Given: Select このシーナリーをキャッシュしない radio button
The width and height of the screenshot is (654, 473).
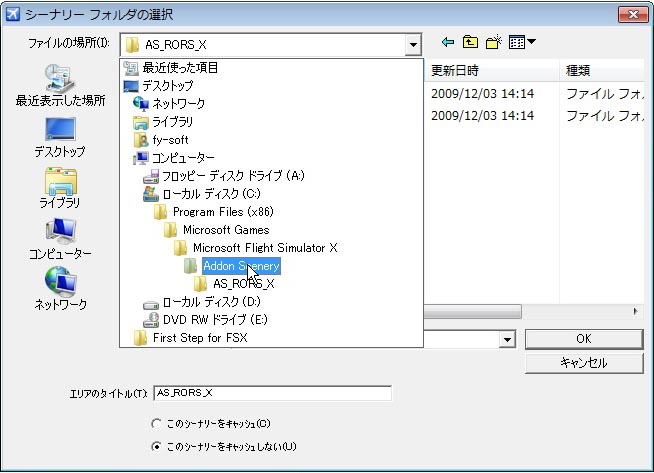Looking at the screenshot, I should tap(156, 447).
